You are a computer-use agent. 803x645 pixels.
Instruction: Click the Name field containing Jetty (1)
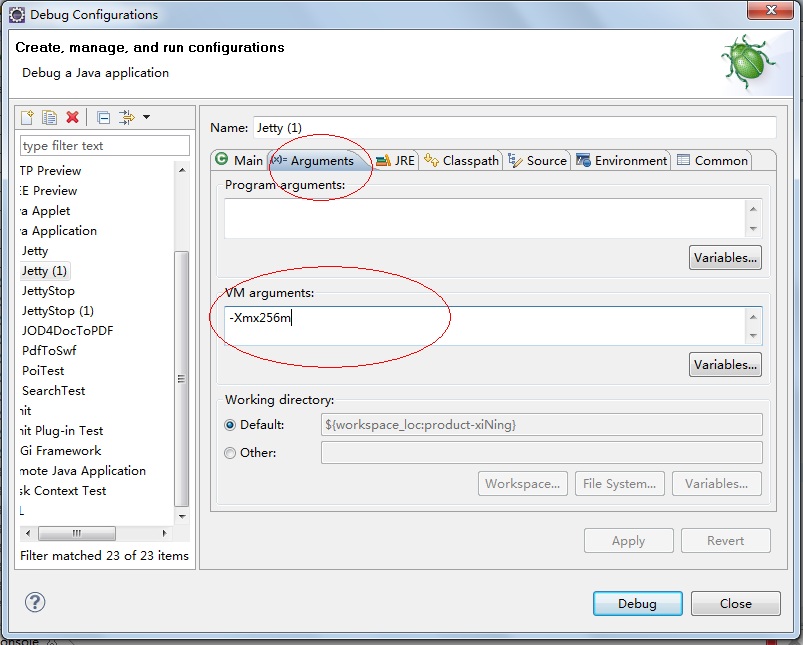pos(515,127)
